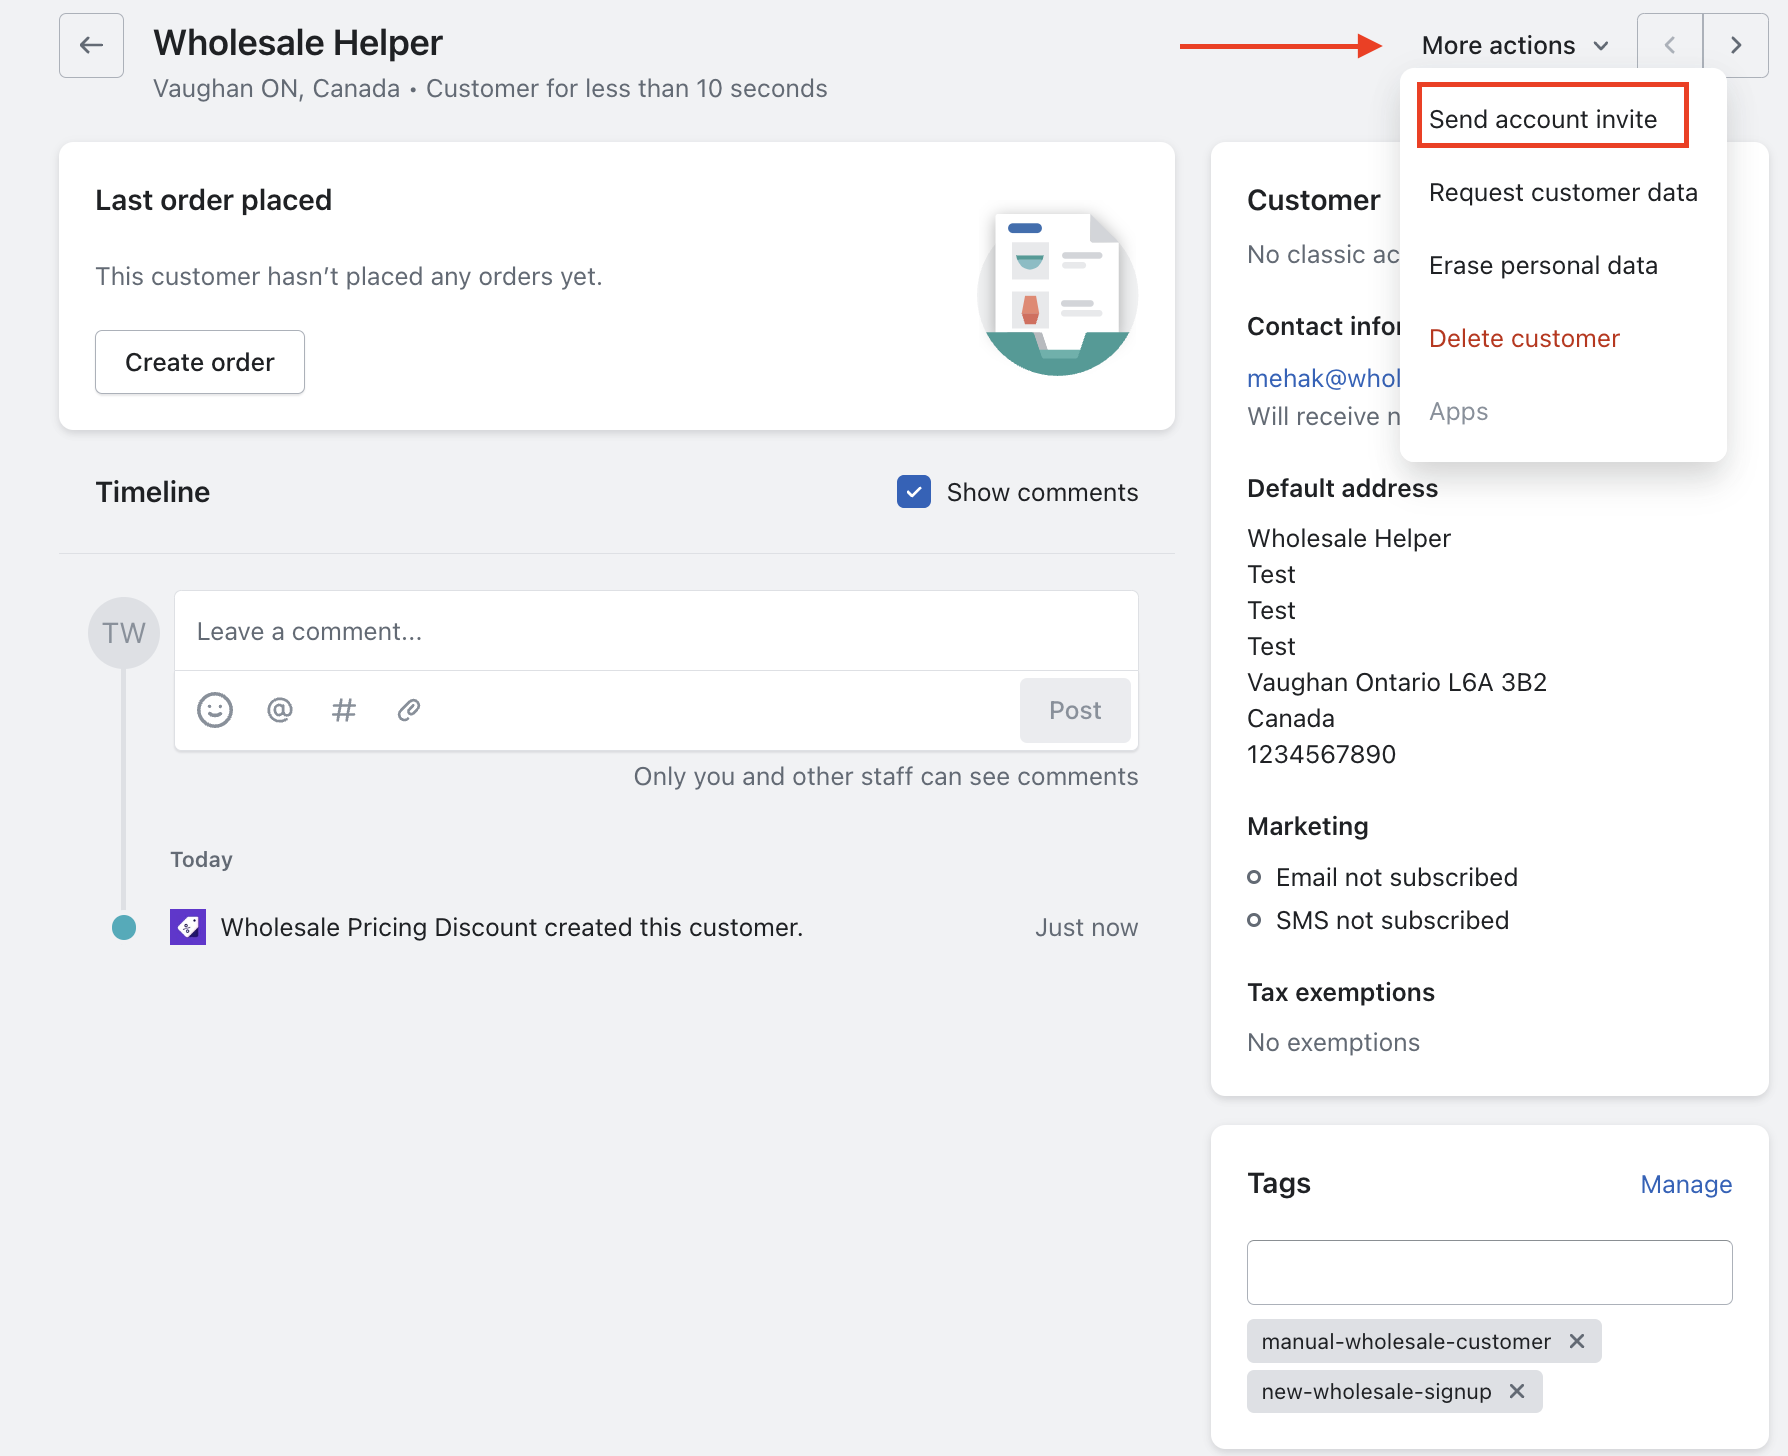Focus the Leave a comment field
The width and height of the screenshot is (1788, 1456).
pos(656,631)
